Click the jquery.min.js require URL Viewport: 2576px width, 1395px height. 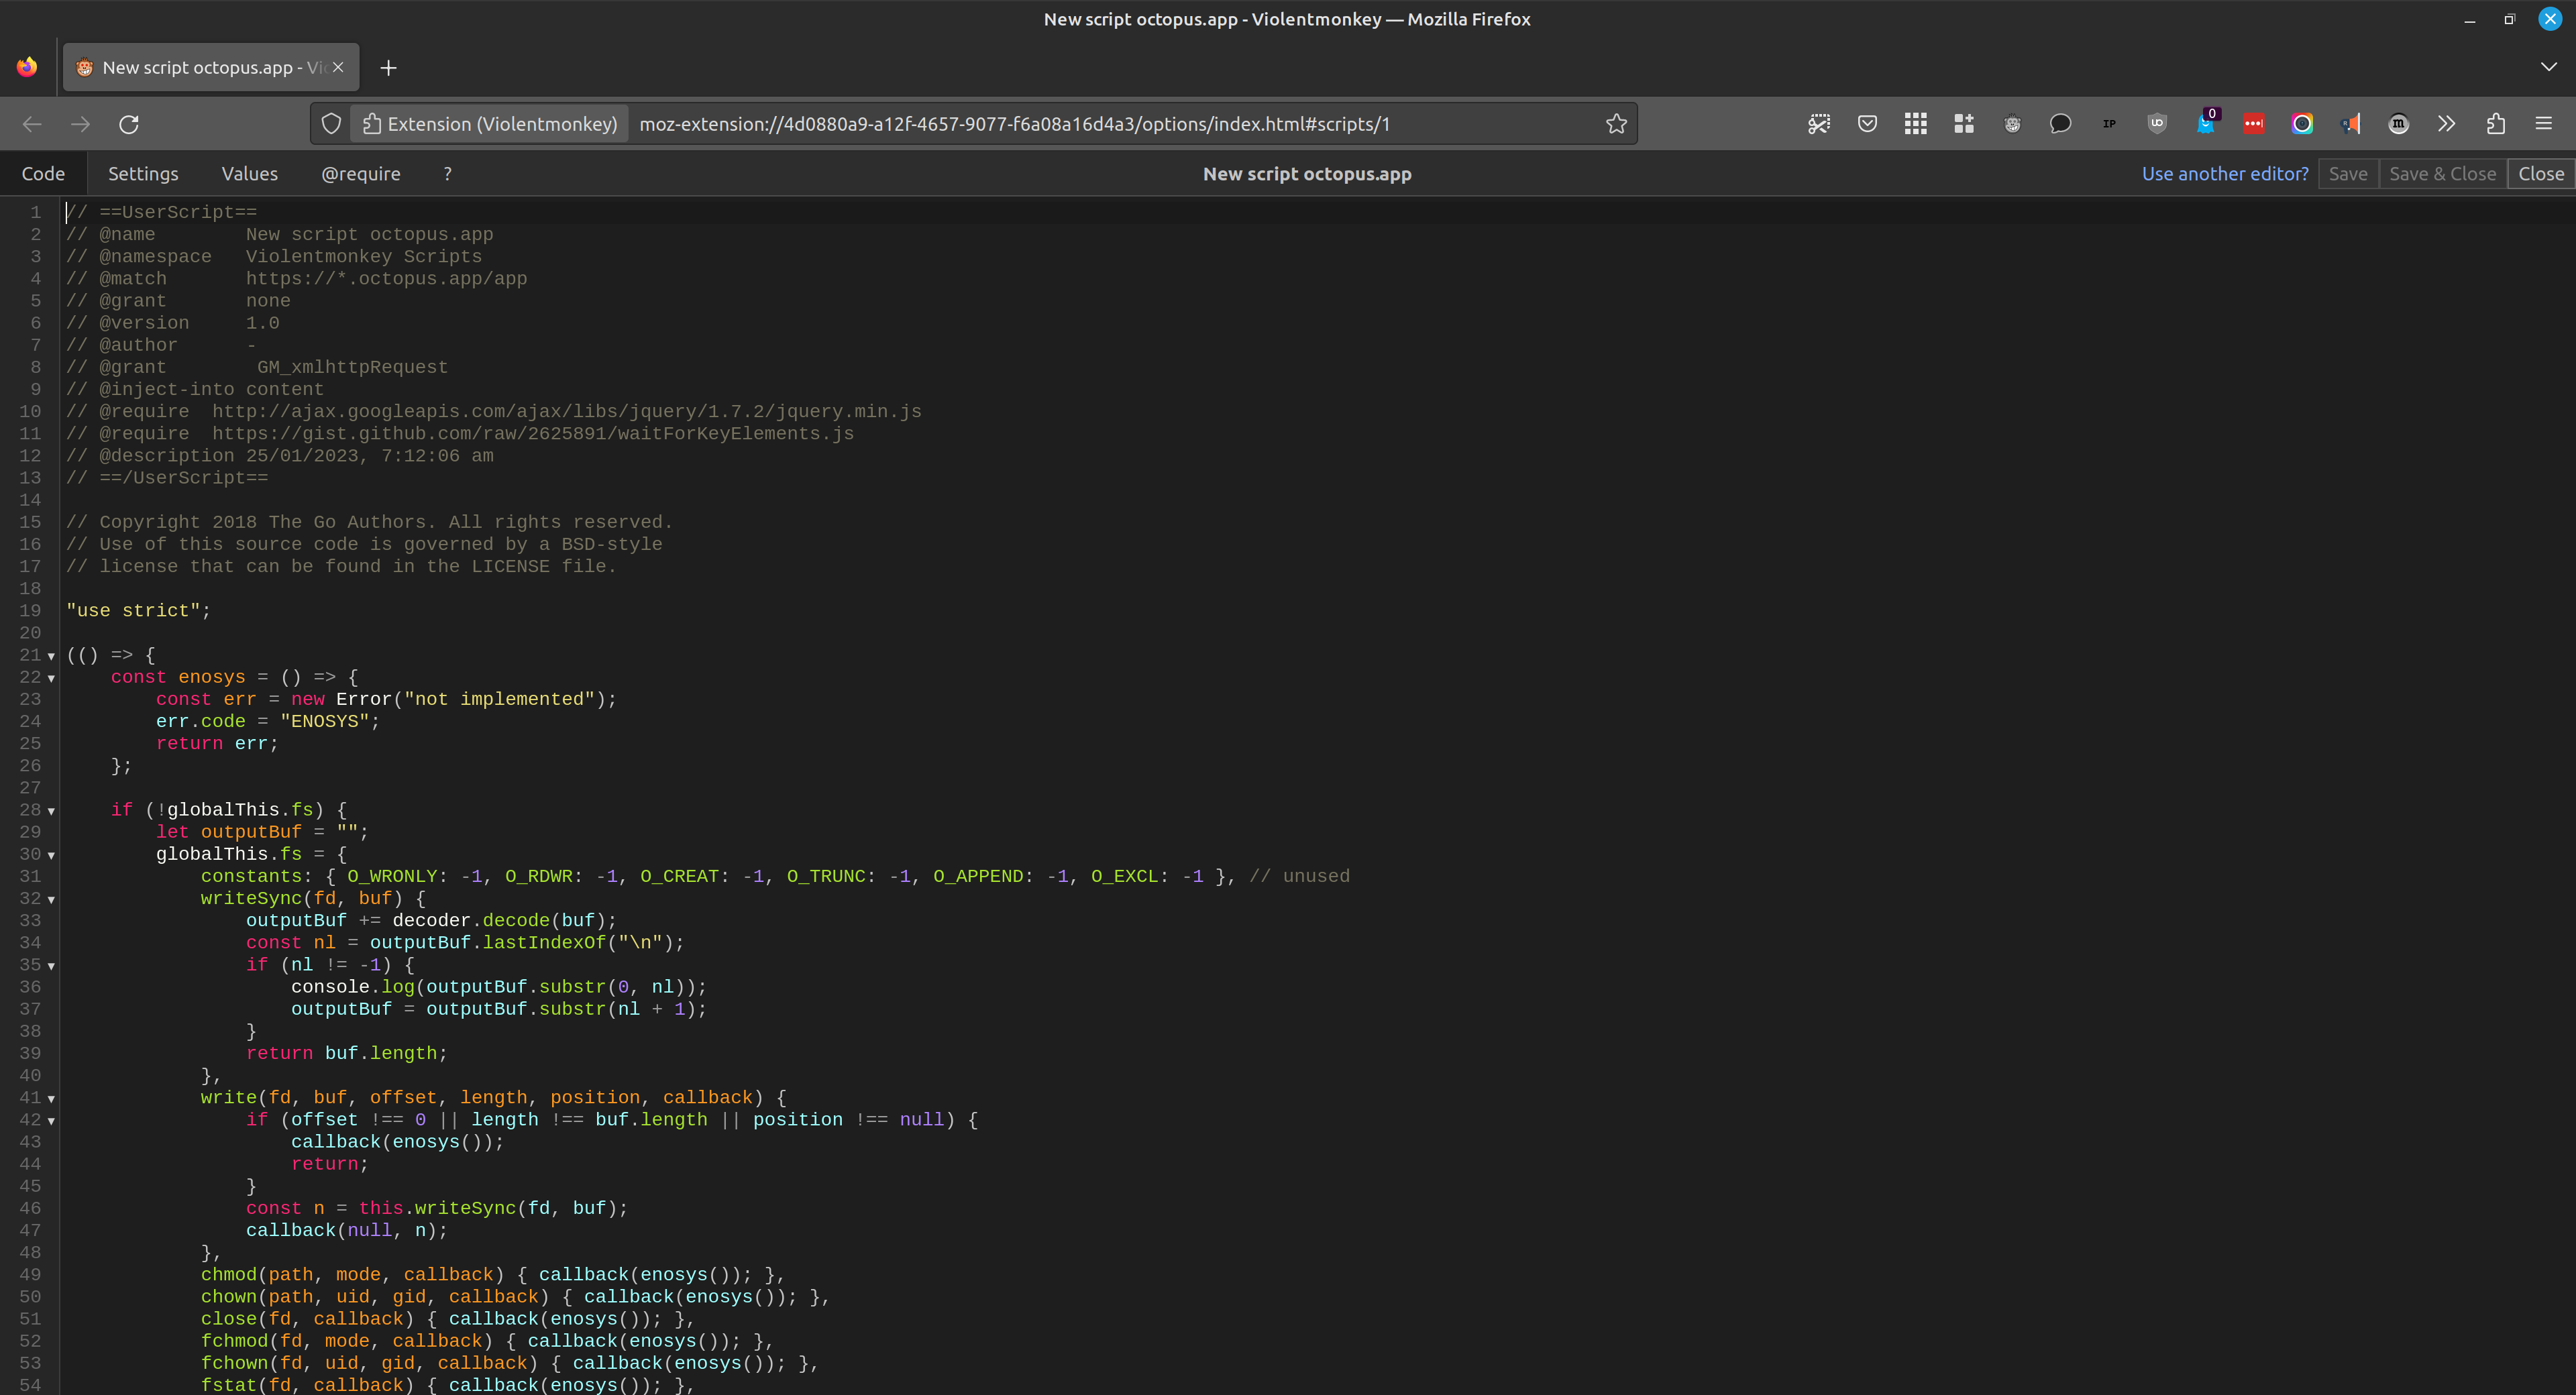tap(566, 412)
